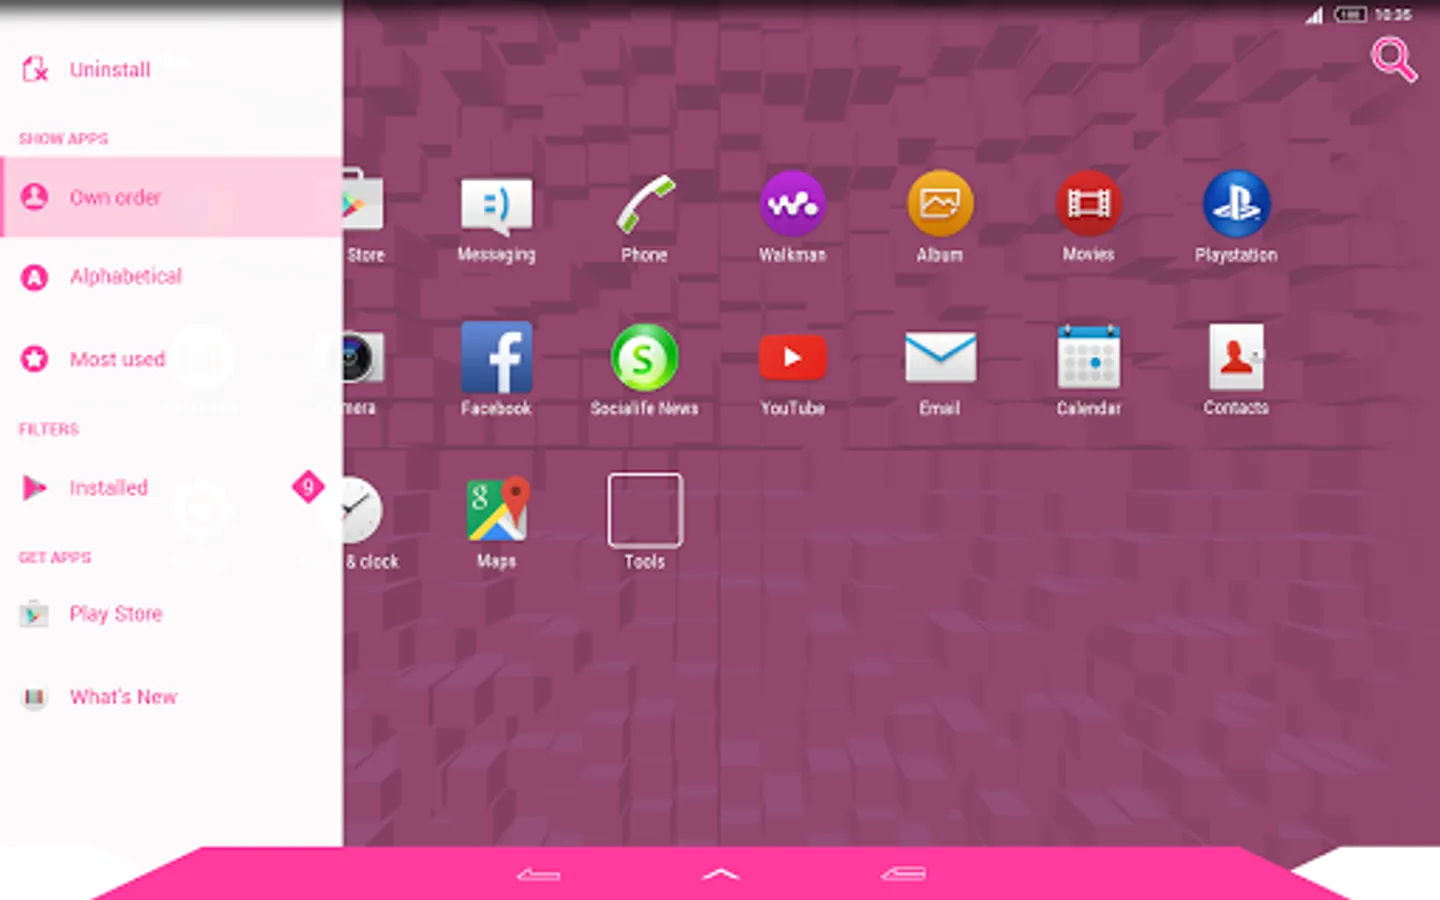Launch the Phone app
Screen dimensions: 1440x900
[x=645, y=205]
